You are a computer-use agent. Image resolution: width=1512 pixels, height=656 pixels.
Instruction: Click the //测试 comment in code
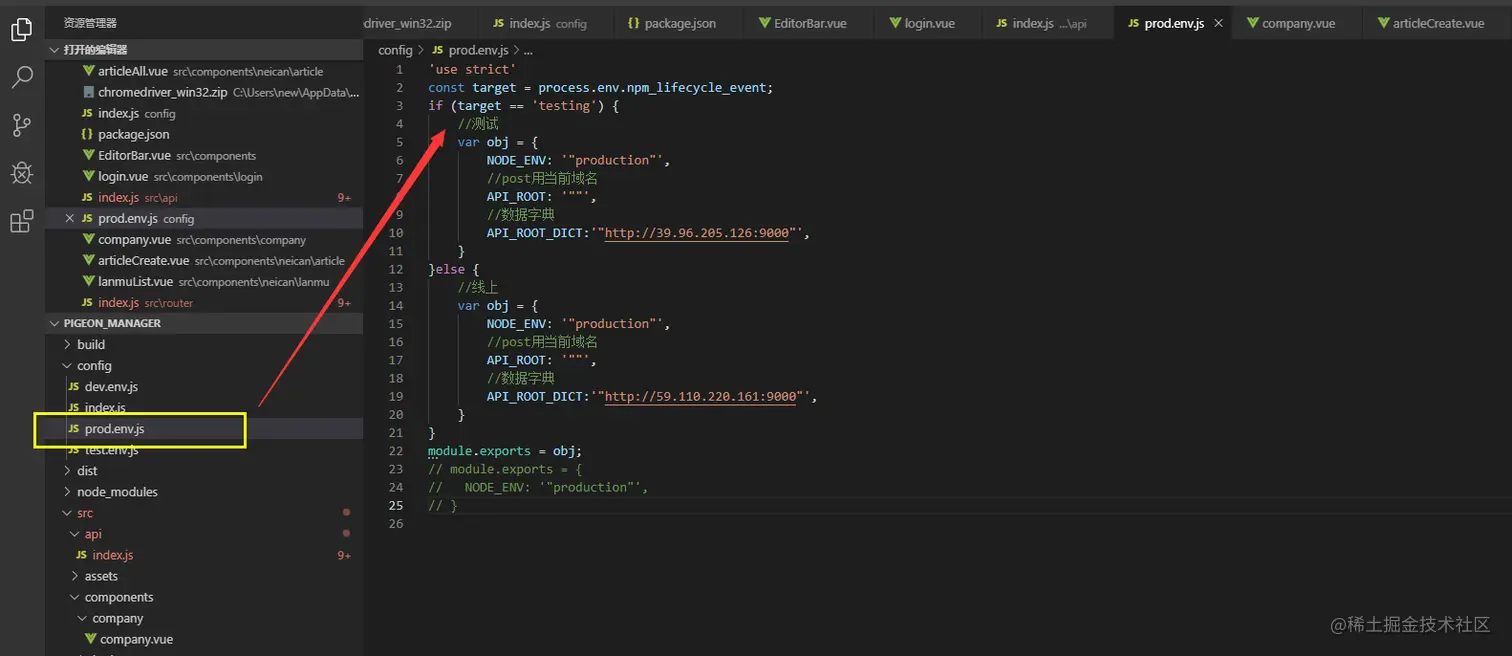(x=478, y=124)
